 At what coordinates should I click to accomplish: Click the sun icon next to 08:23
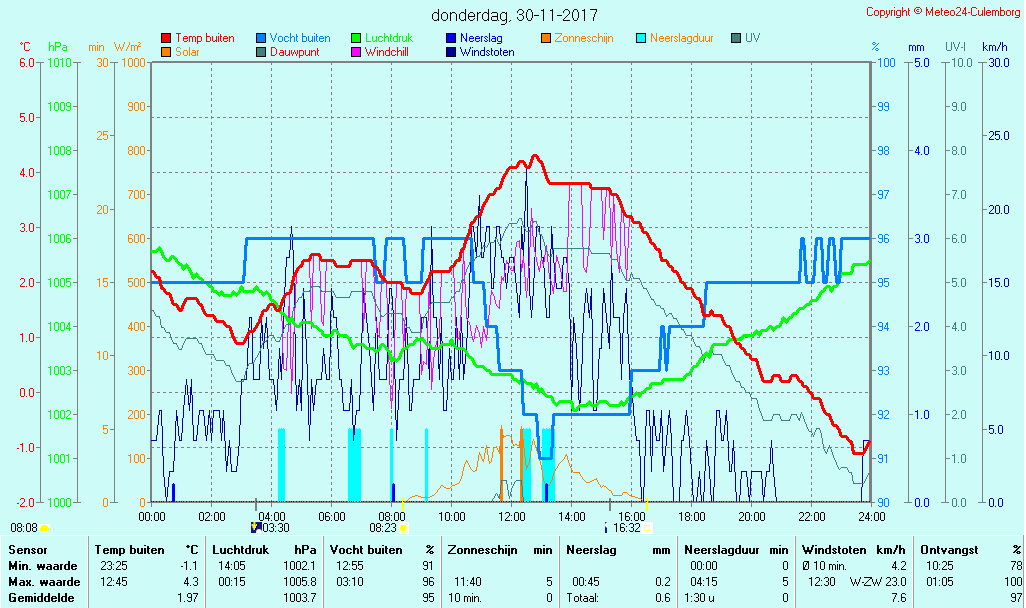click(x=404, y=527)
